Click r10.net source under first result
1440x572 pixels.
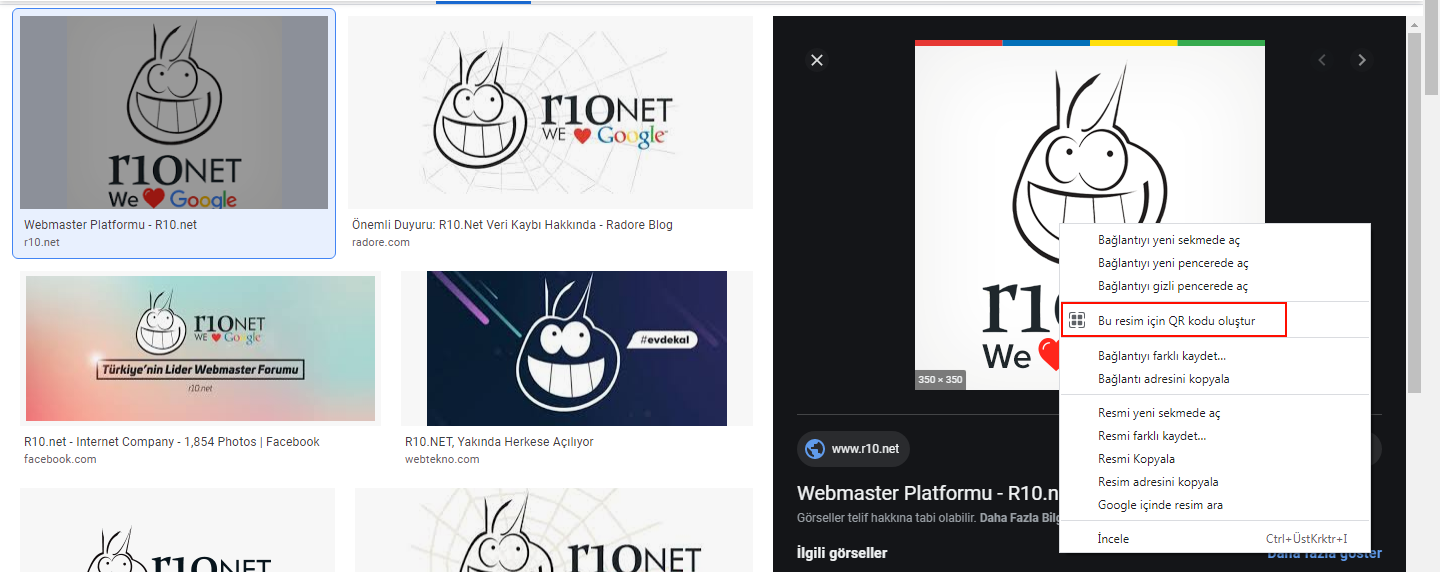pos(42,242)
